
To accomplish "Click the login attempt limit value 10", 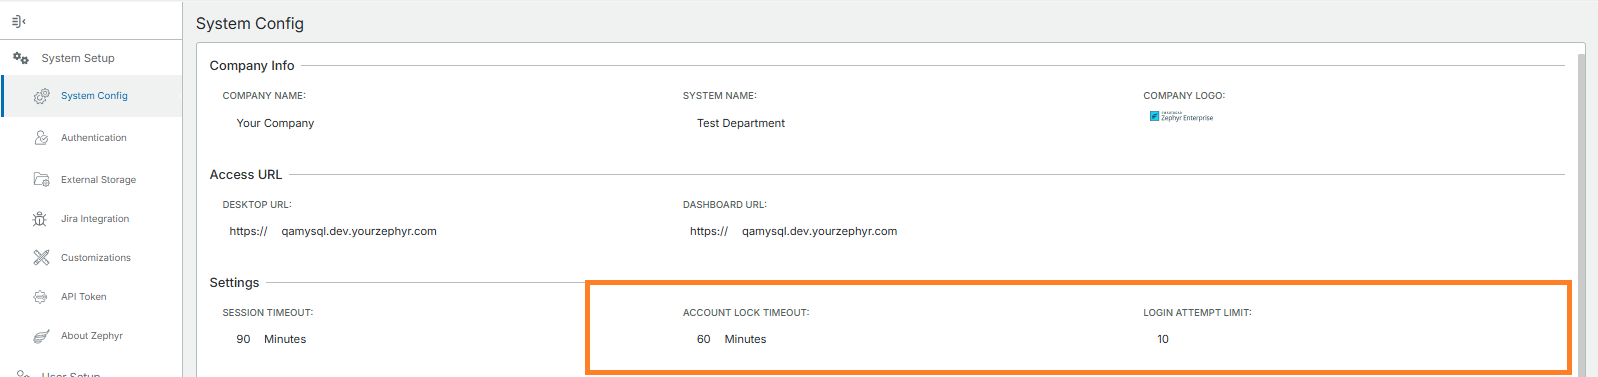I will point(1163,339).
